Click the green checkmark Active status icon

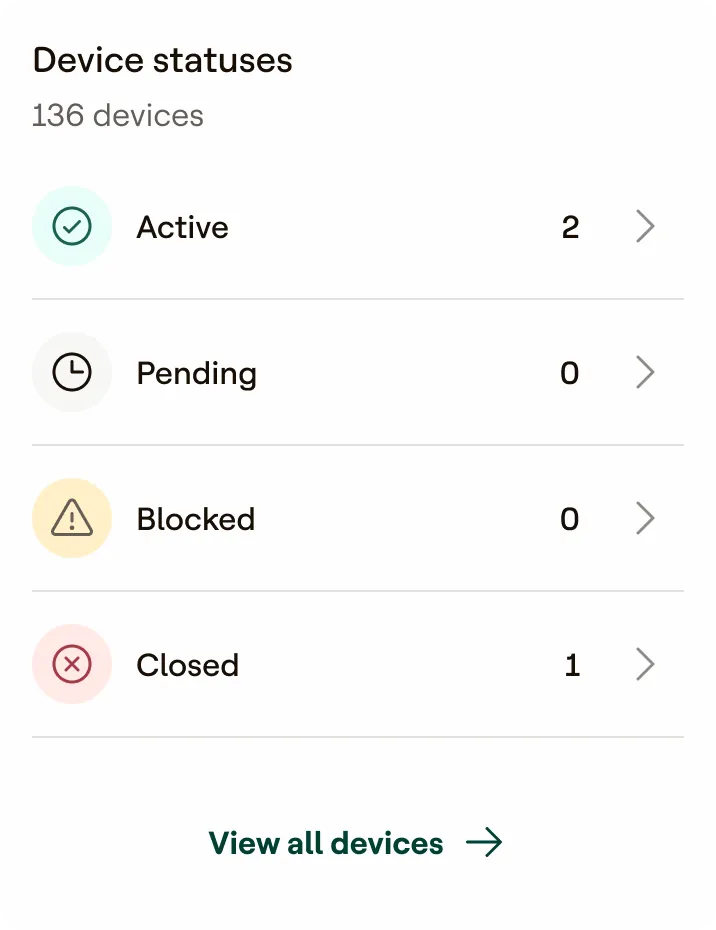[72, 226]
